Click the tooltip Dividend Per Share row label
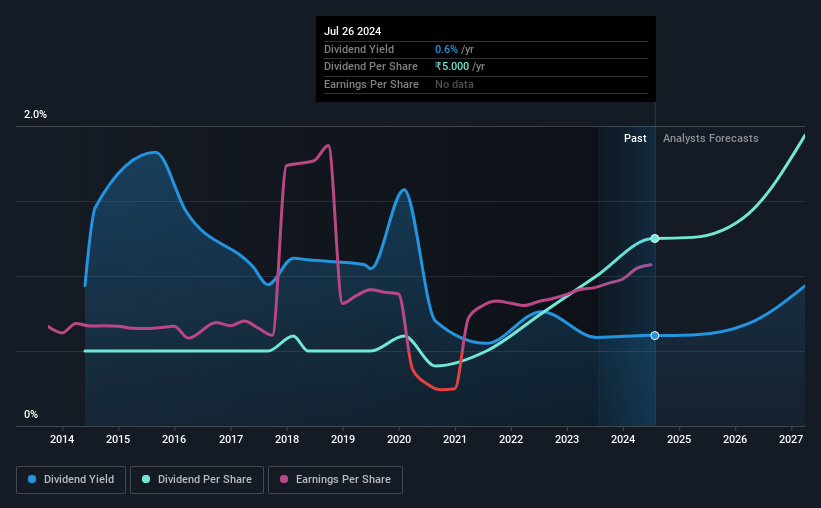 [x=371, y=67]
